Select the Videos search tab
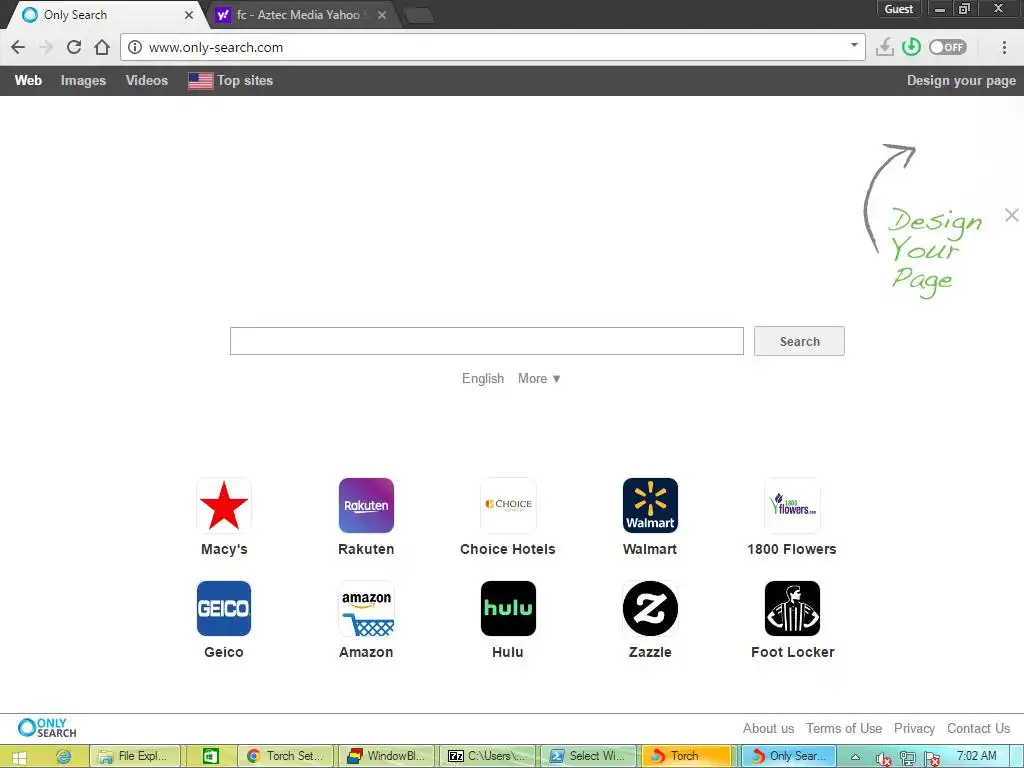Viewport: 1024px width, 768px height. [x=147, y=80]
